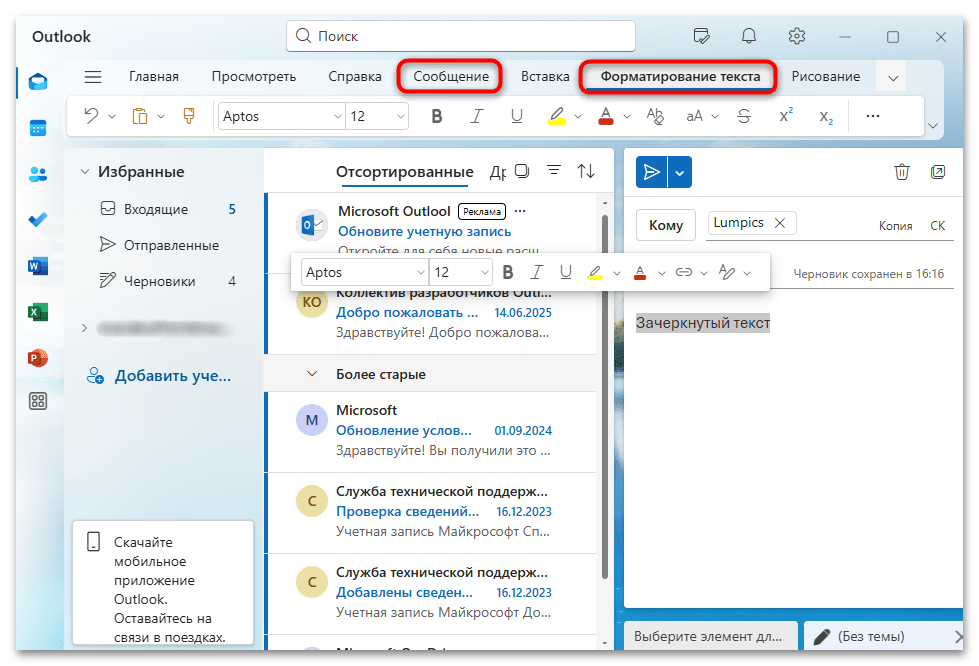Open the Главная tab
Viewport: 979px width, 666px height.
pyautogui.click(x=154, y=77)
